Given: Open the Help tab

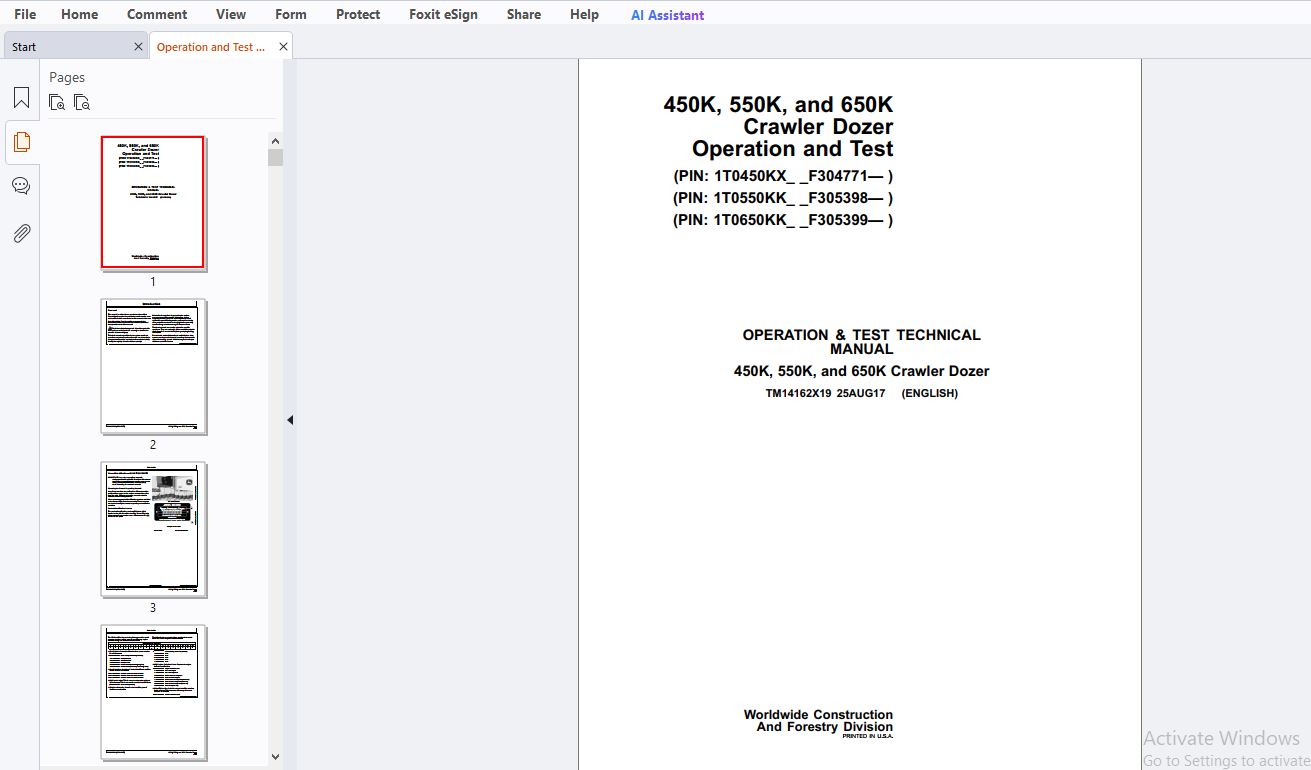Looking at the screenshot, I should pyautogui.click(x=584, y=14).
